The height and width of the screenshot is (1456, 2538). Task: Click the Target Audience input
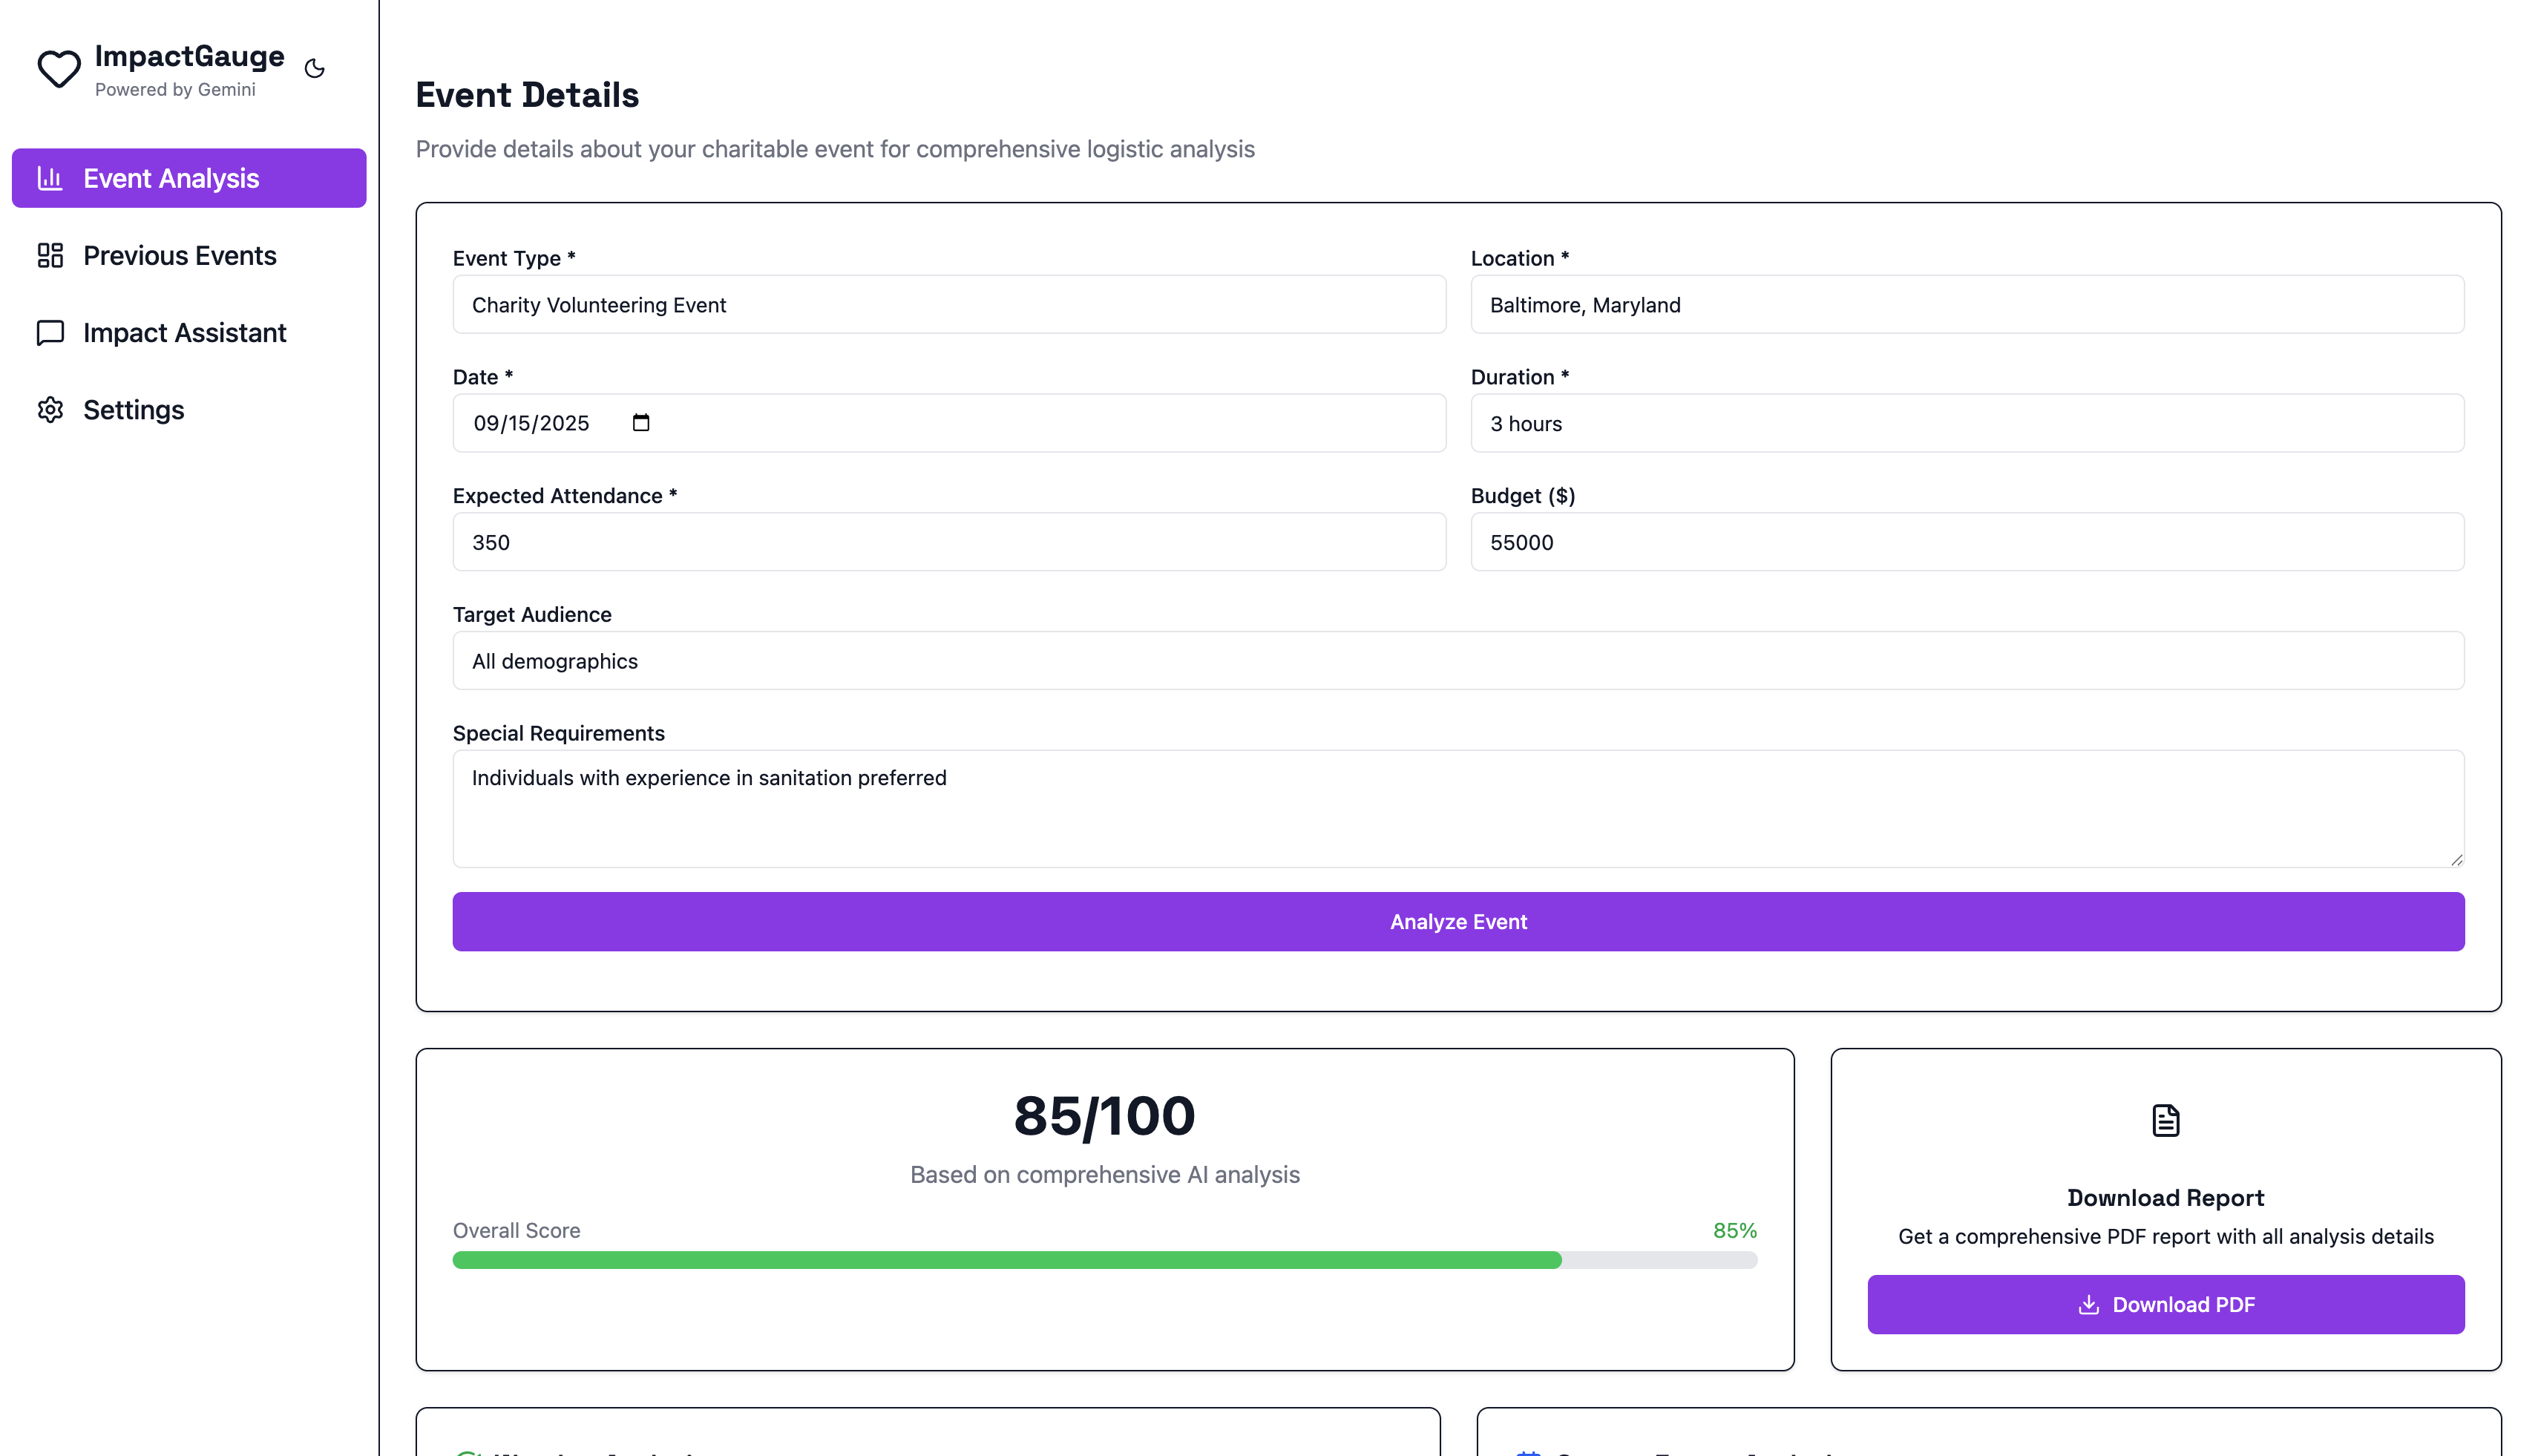[1457, 661]
